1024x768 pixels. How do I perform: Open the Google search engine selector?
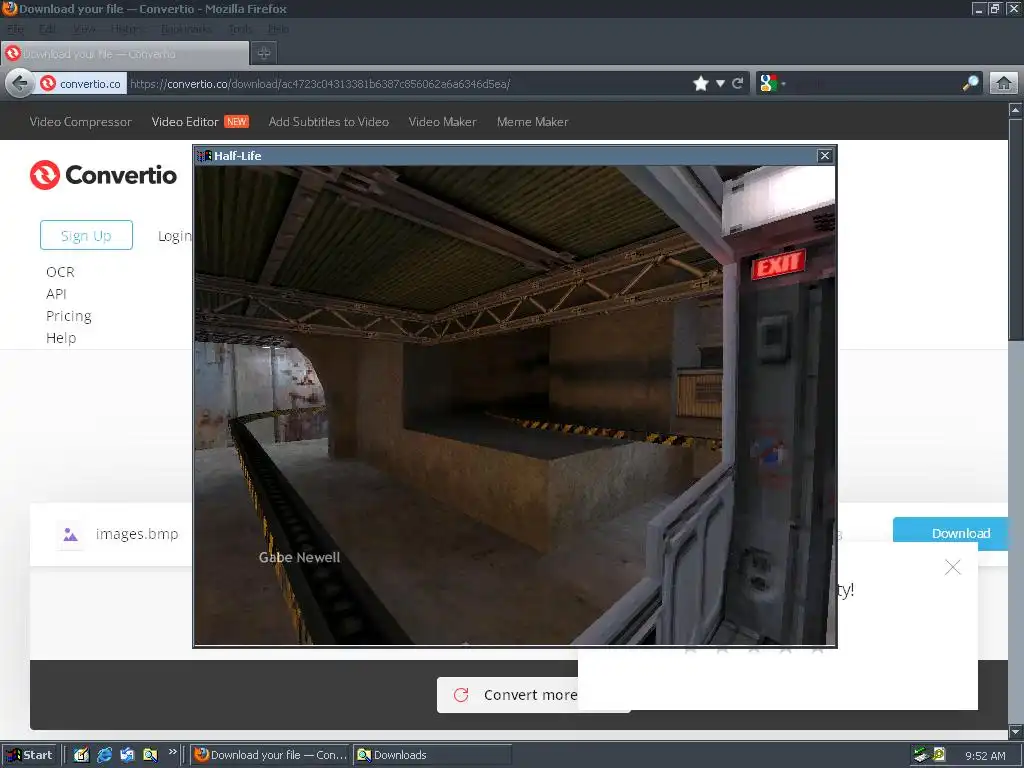pyautogui.click(x=772, y=84)
